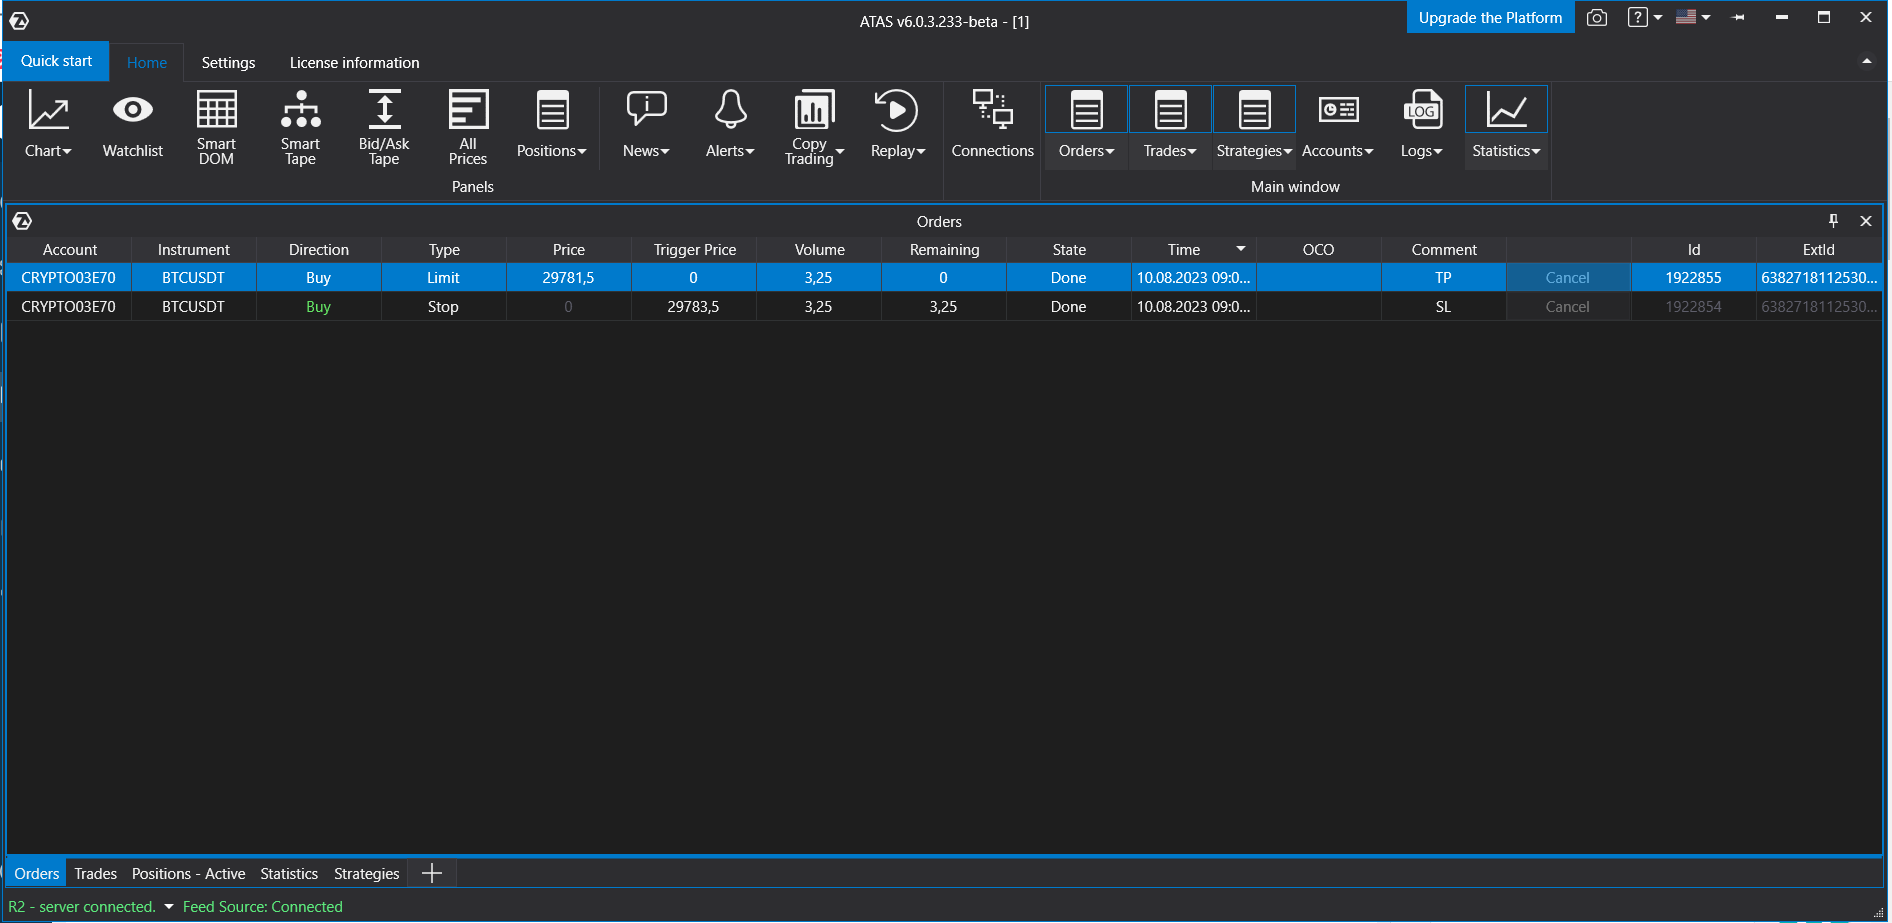Image resolution: width=1892 pixels, height=923 pixels.
Task: Collapse the ribbon with the up arrow
Action: pyautogui.click(x=1867, y=61)
